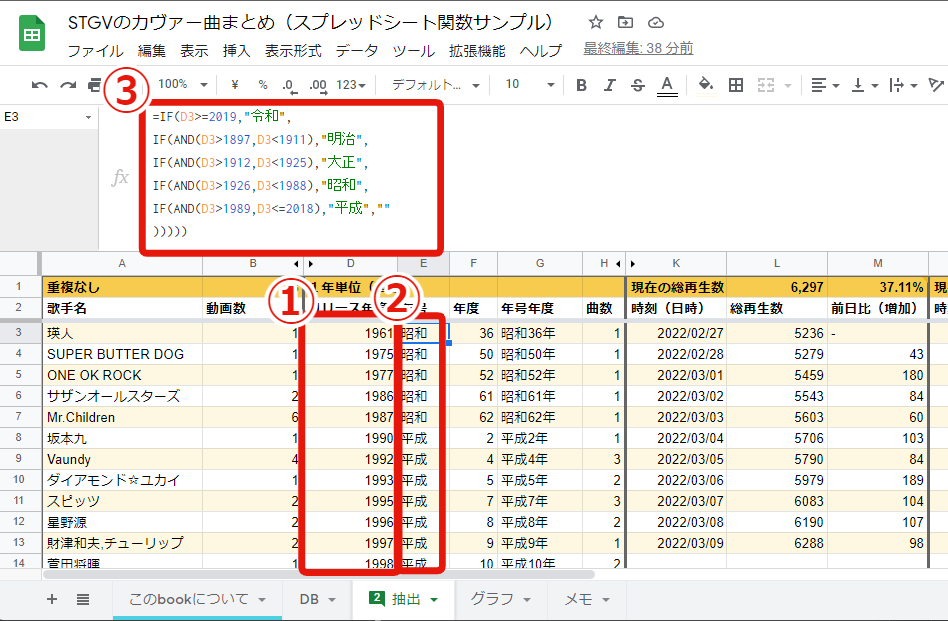Click the move to folder icon
Viewport: 948px width, 621px height.
(x=626, y=22)
